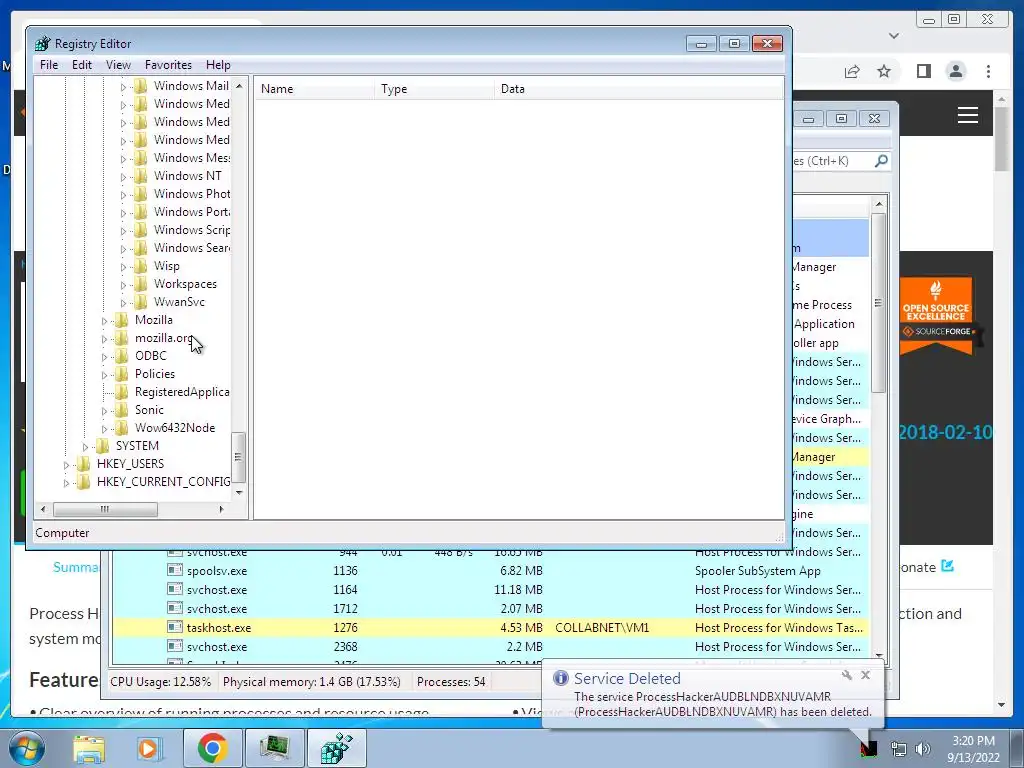The width and height of the screenshot is (1024, 768).
Task: Open Chrome three-dot menu
Action: tap(988, 71)
